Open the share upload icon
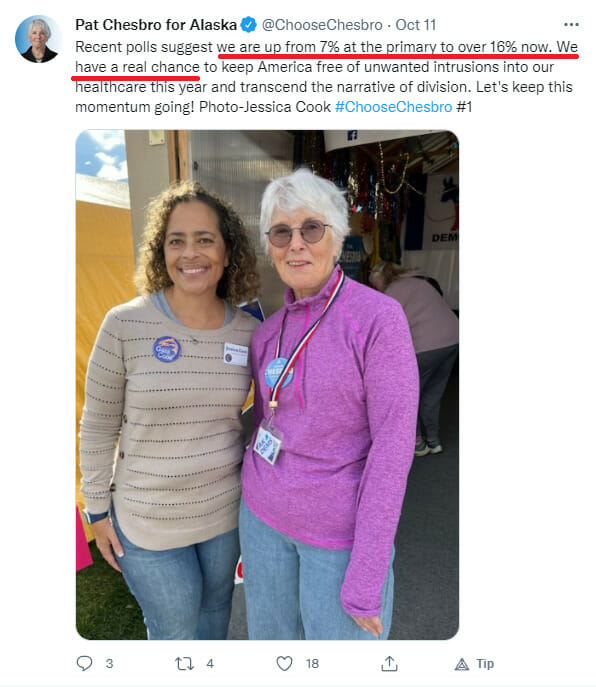Image resolution: width=596 pixels, height=687 pixels. (389, 663)
